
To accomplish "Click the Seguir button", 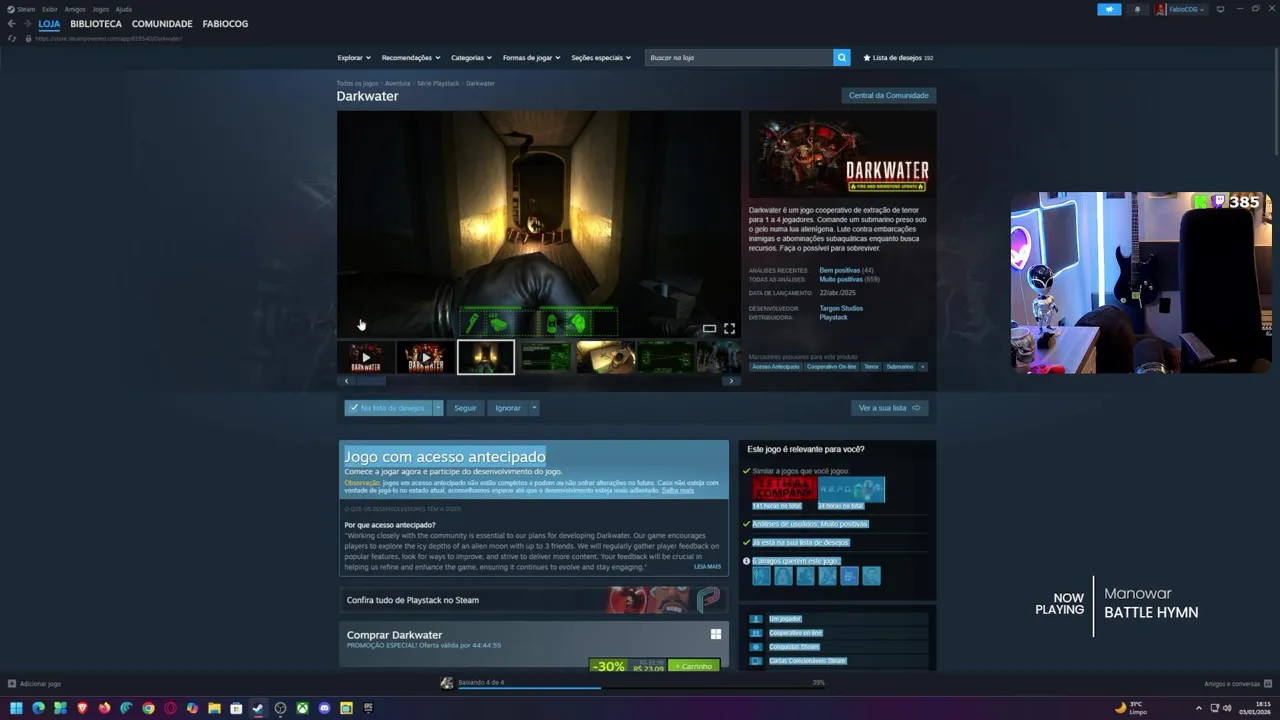I will pos(465,408).
